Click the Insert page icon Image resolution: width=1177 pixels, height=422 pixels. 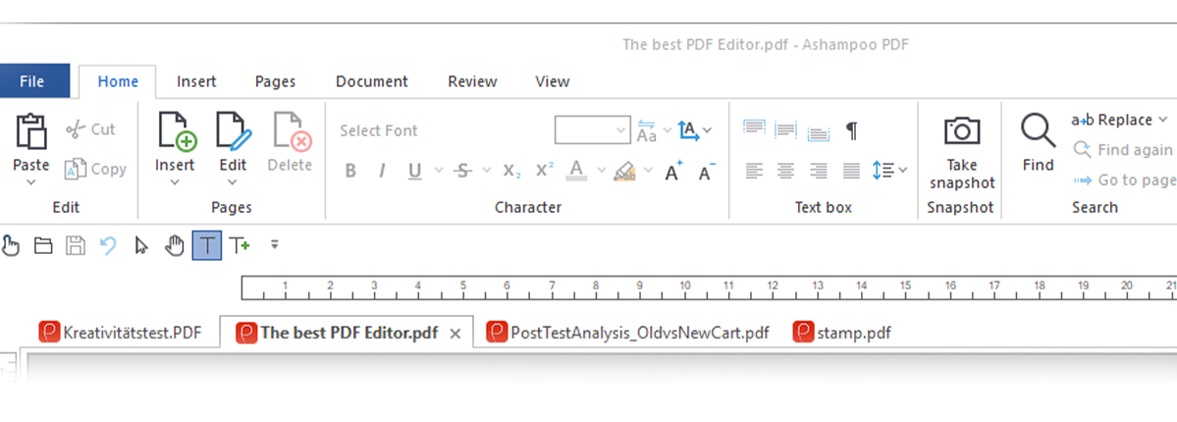[x=176, y=131]
